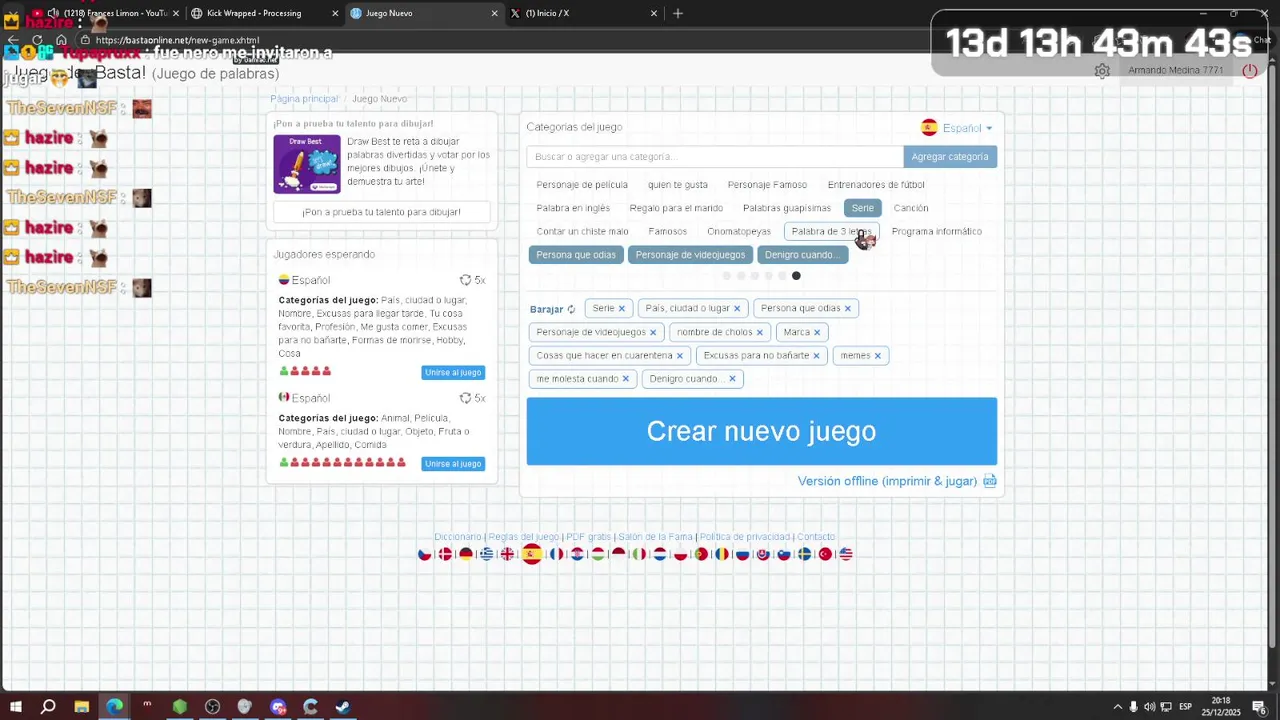Toggle 'Canción' category
This screenshot has width=1280, height=720.
911,208
